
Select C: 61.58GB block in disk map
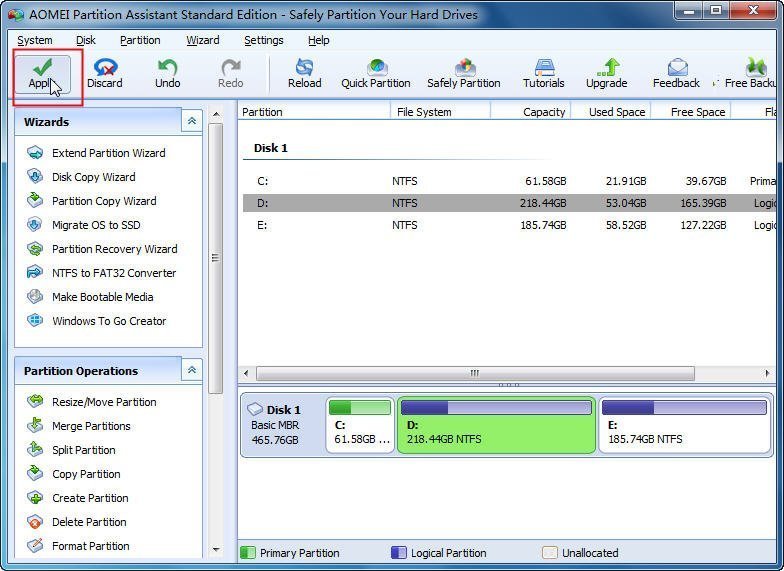[360, 425]
